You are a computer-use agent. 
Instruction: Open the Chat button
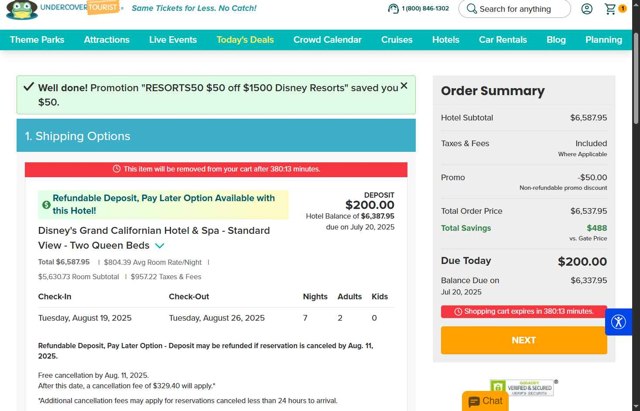tap(485, 401)
